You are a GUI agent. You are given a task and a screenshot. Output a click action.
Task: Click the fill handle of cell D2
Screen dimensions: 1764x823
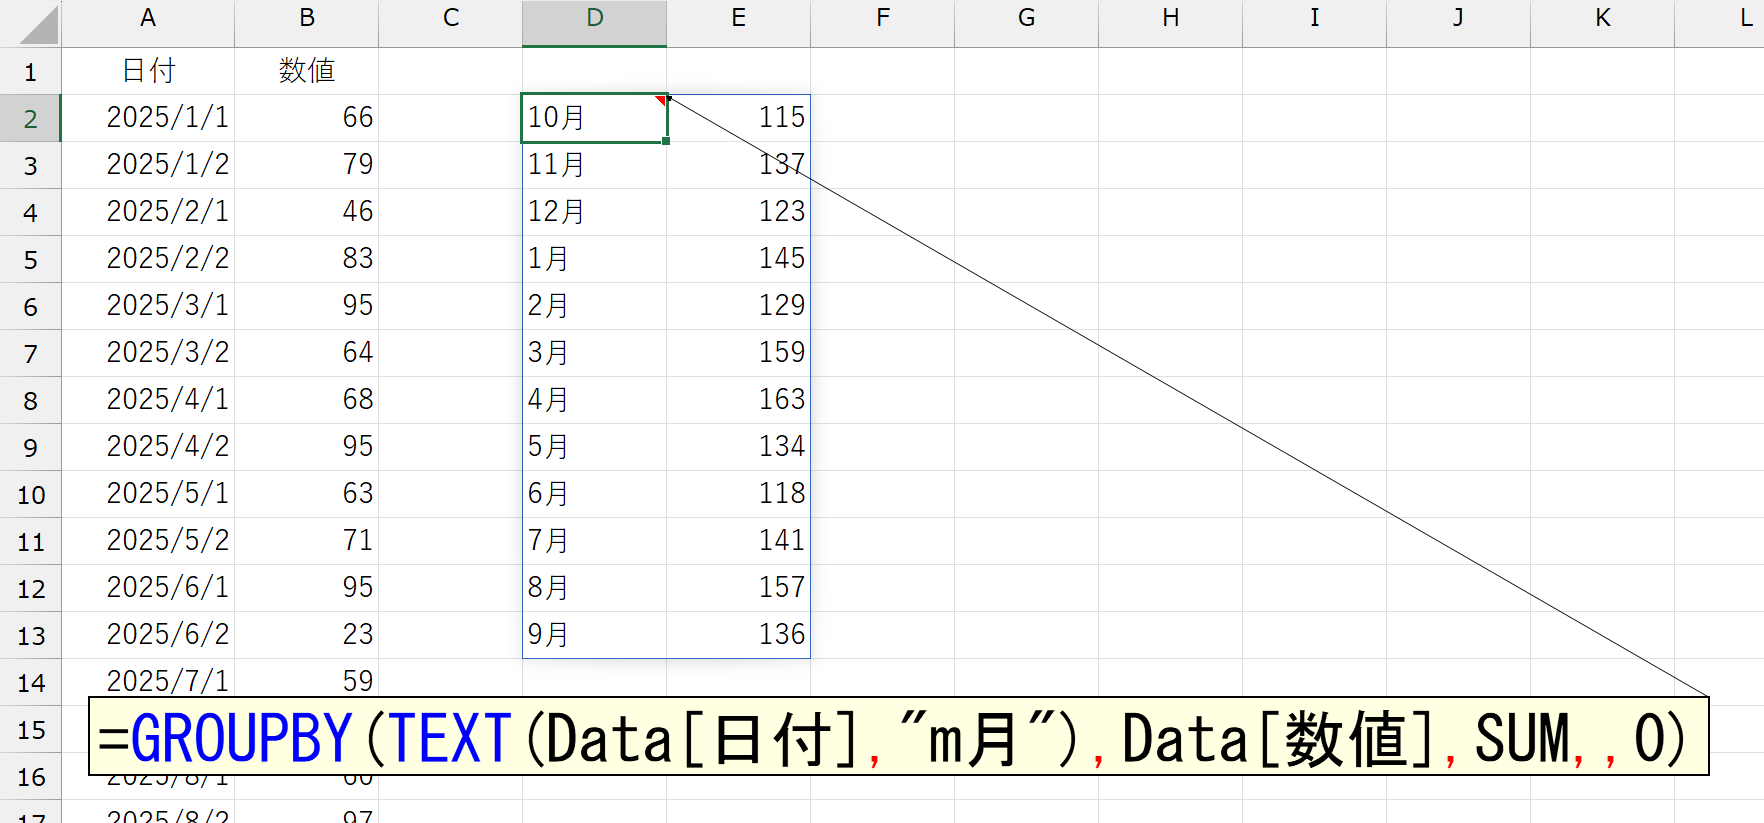pyautogui.click(x=666, y=141)
